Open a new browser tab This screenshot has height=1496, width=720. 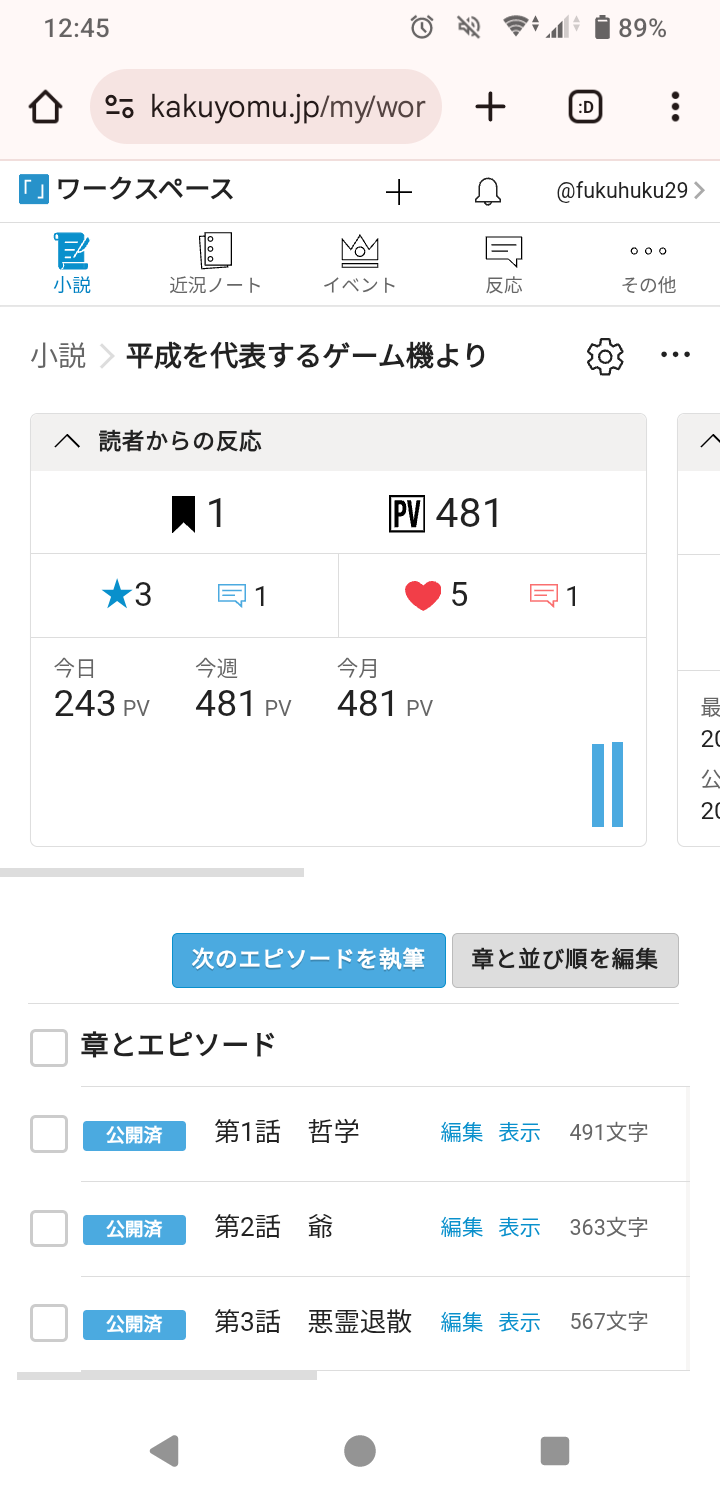490,107
